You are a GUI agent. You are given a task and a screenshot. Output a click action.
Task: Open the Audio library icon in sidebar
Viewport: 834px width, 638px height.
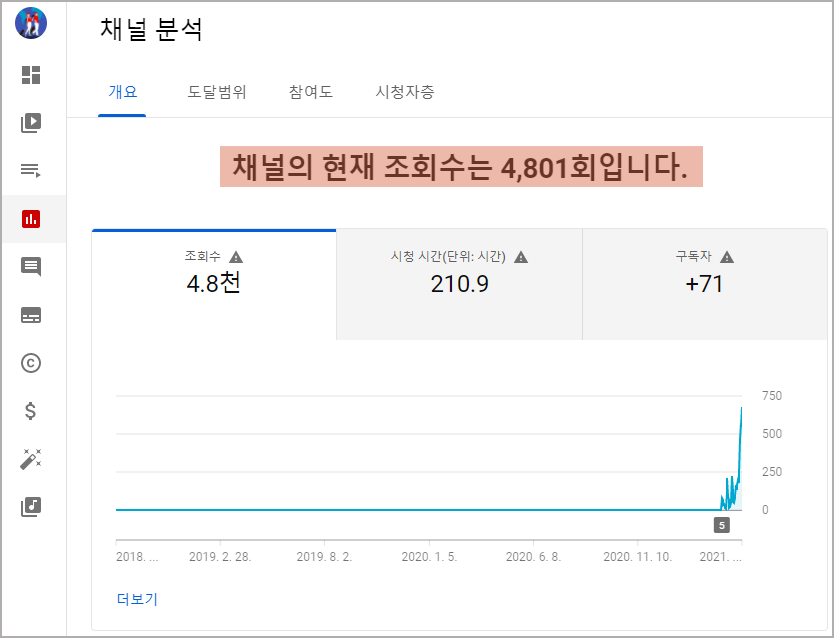31,507
